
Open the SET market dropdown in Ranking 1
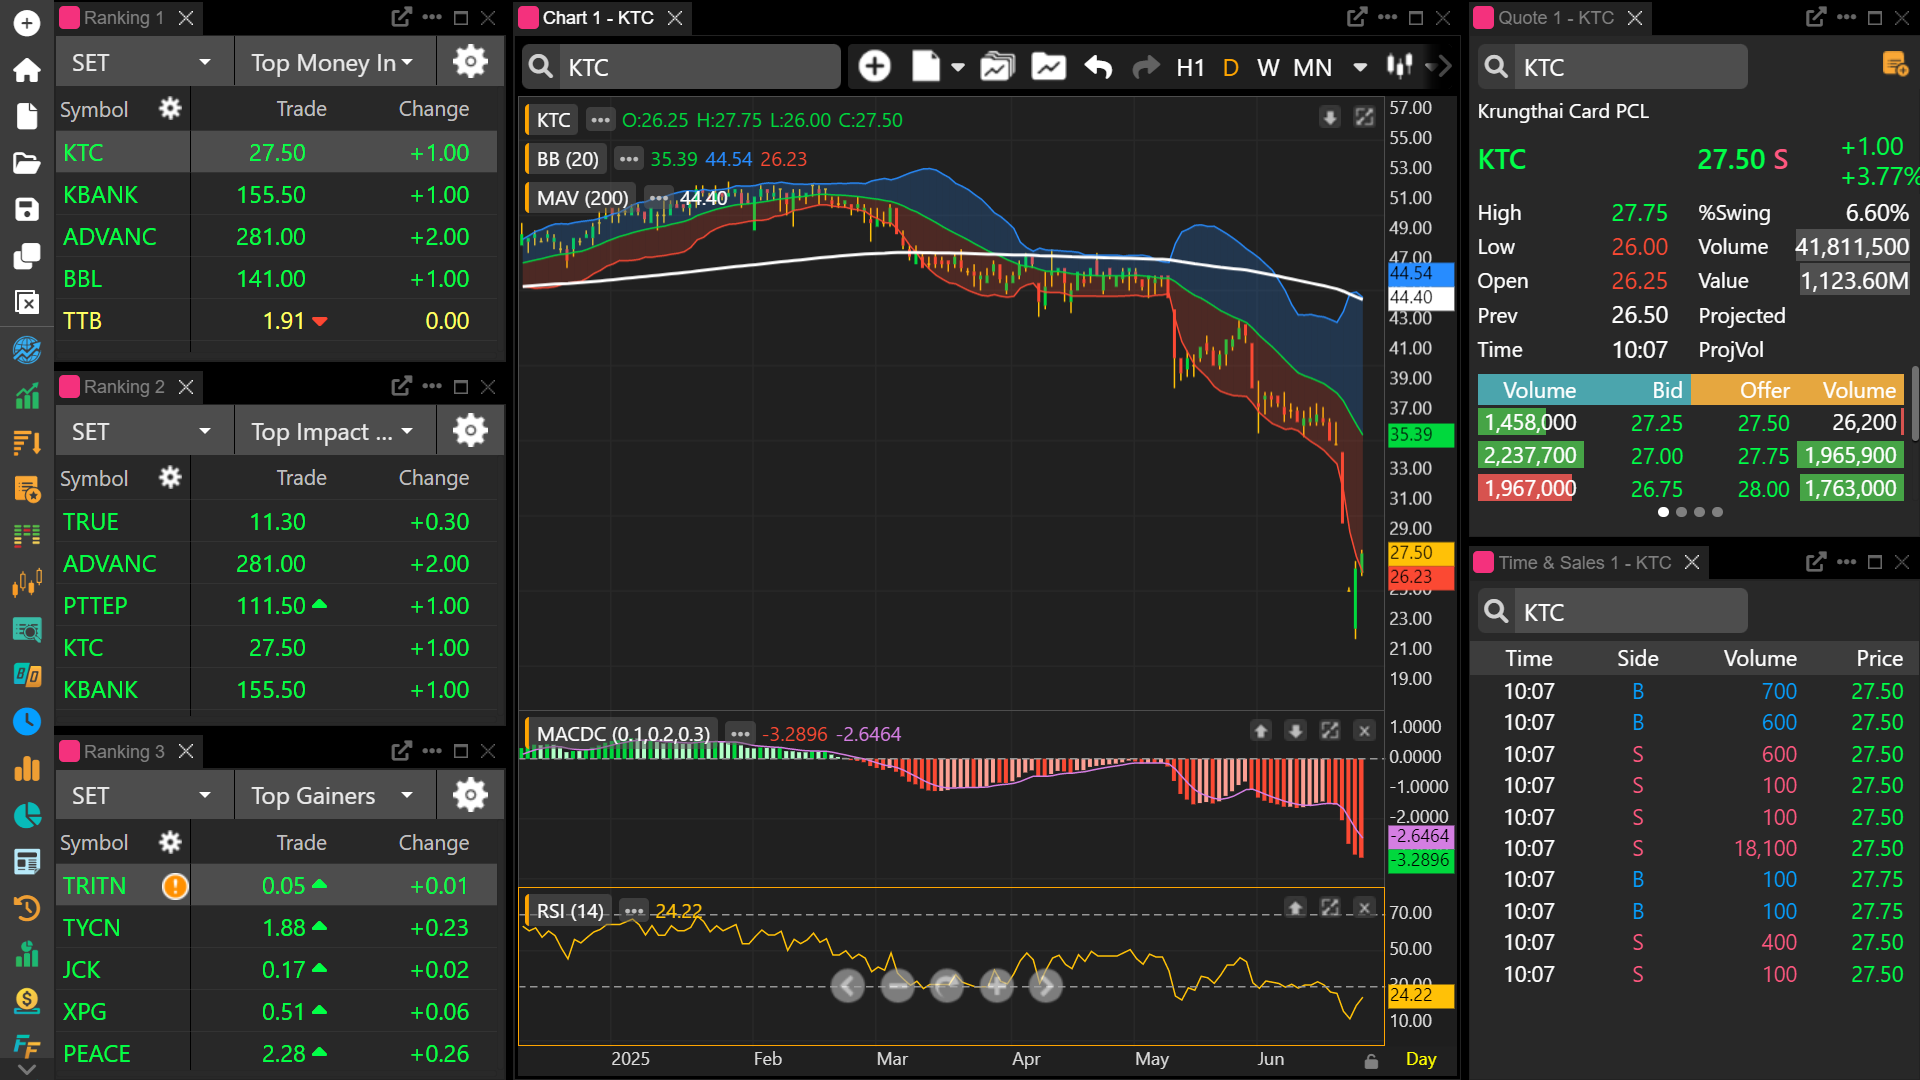click(144, 62)
